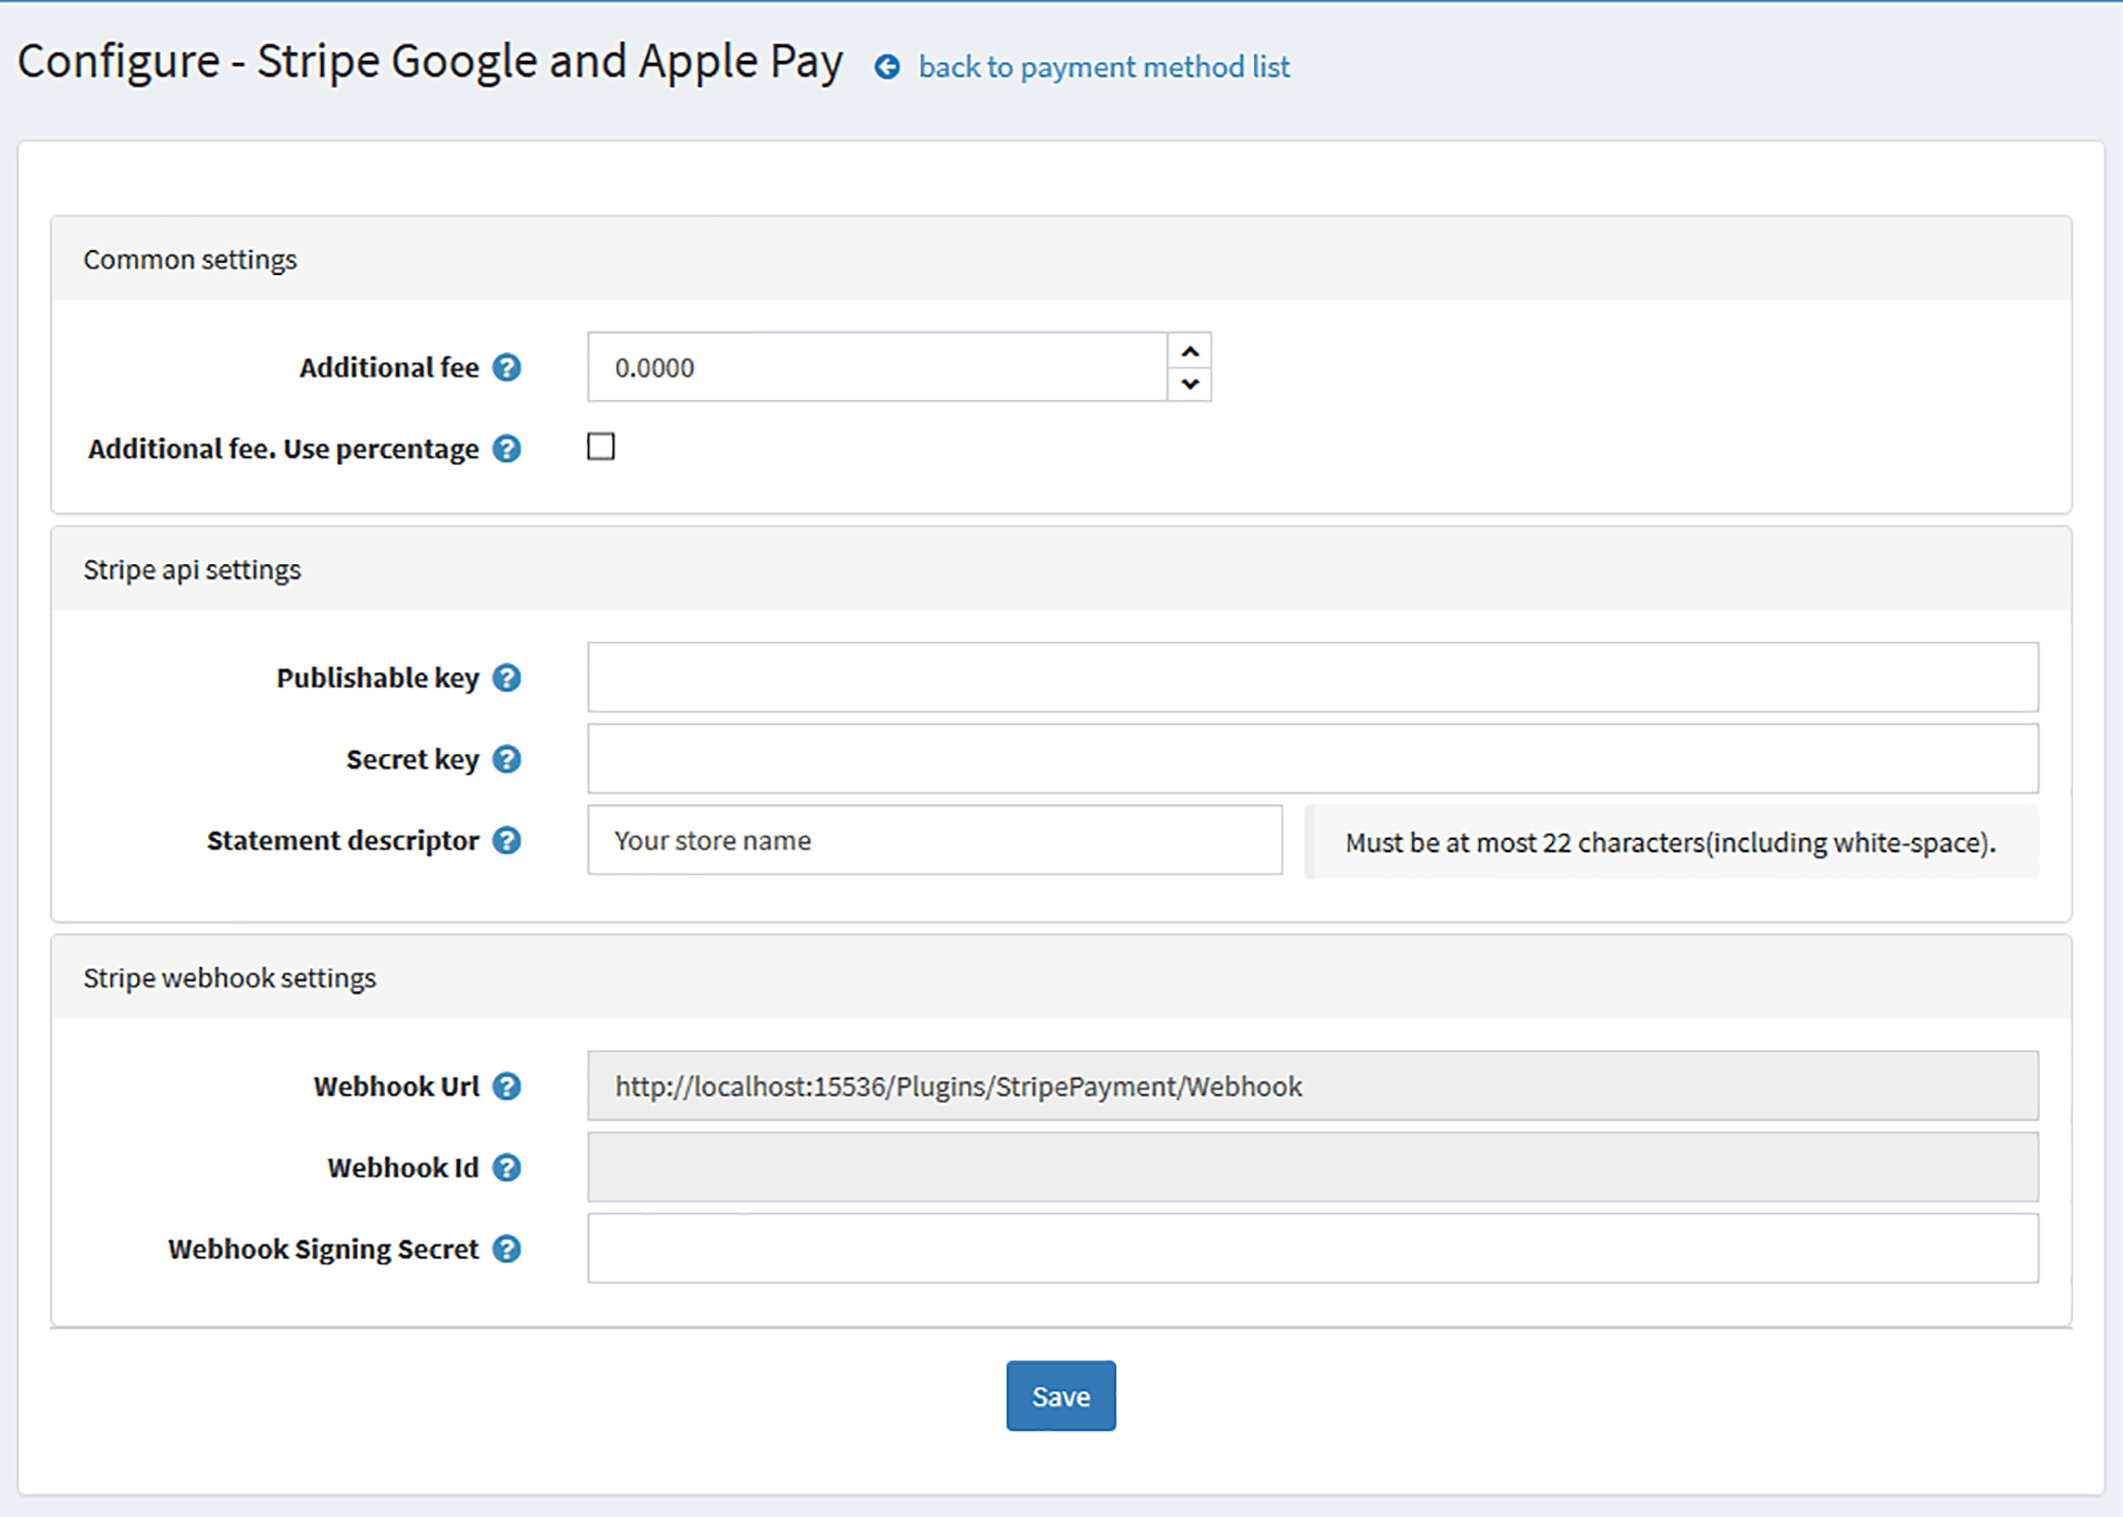
Task: Click Webhook Signing Secret help icon
Action: 507,1249
